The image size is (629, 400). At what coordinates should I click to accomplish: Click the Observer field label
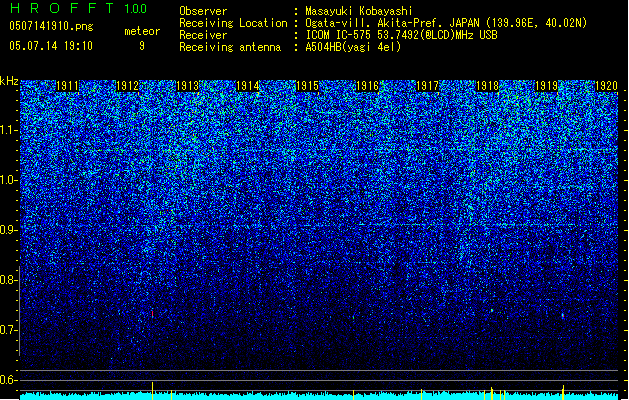click(x=203, y=11)
